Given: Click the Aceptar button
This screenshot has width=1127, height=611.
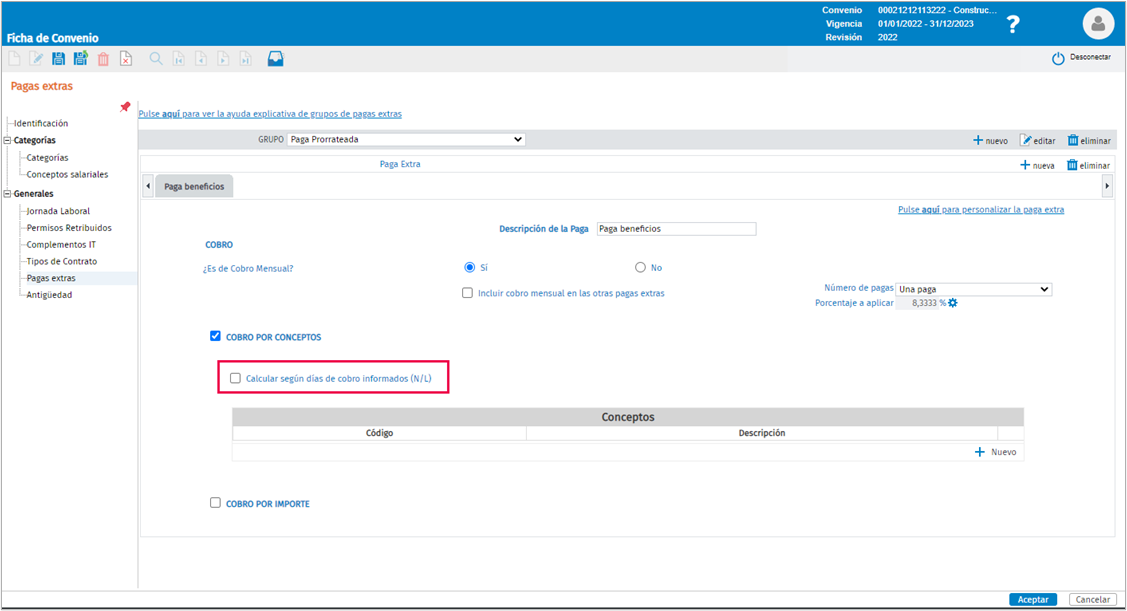Looking at the screenshot, I should coord(1033,599).
